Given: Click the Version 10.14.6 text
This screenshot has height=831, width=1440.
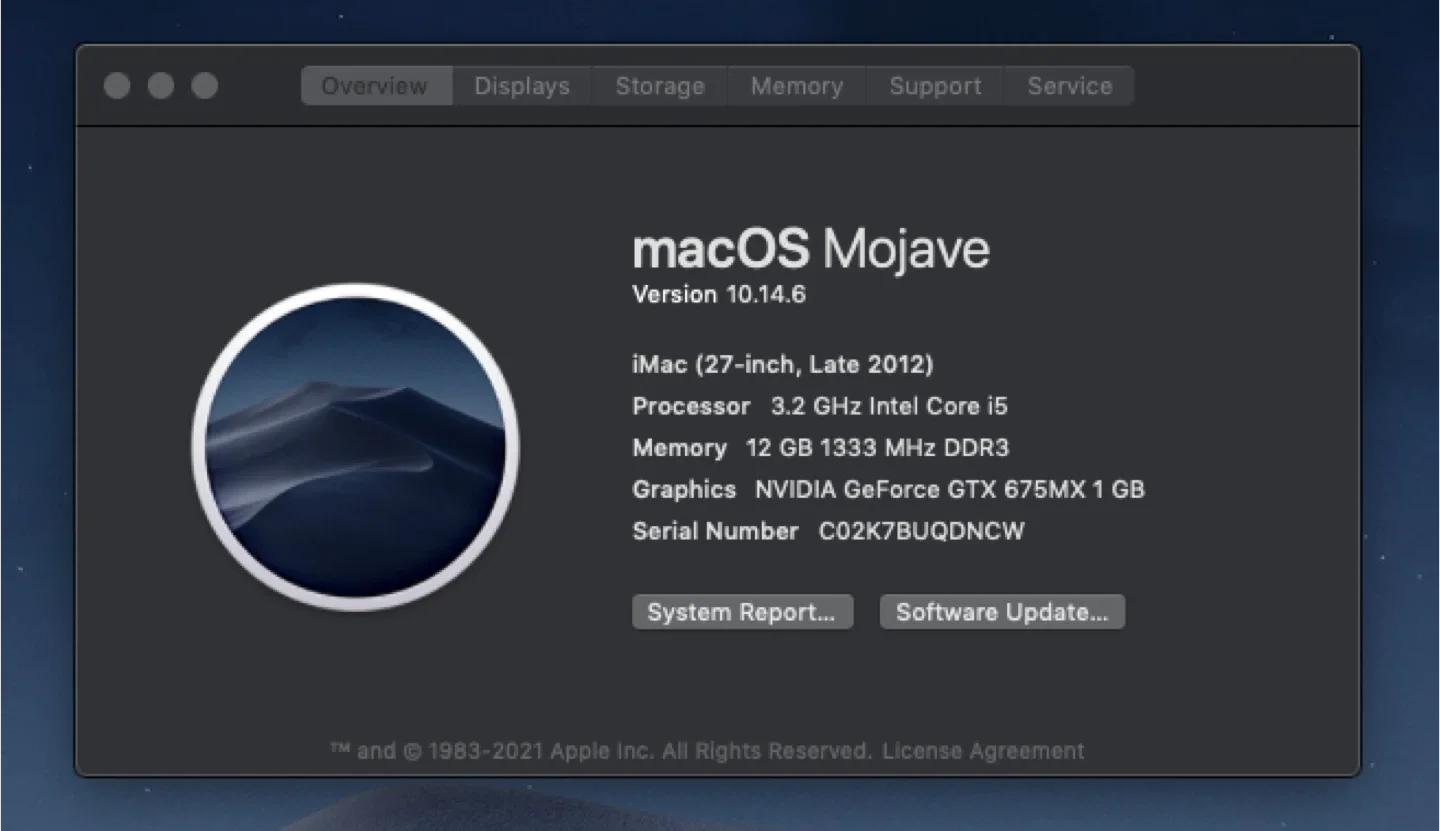Looking at the screenshot, I should (x=718, y=294).
